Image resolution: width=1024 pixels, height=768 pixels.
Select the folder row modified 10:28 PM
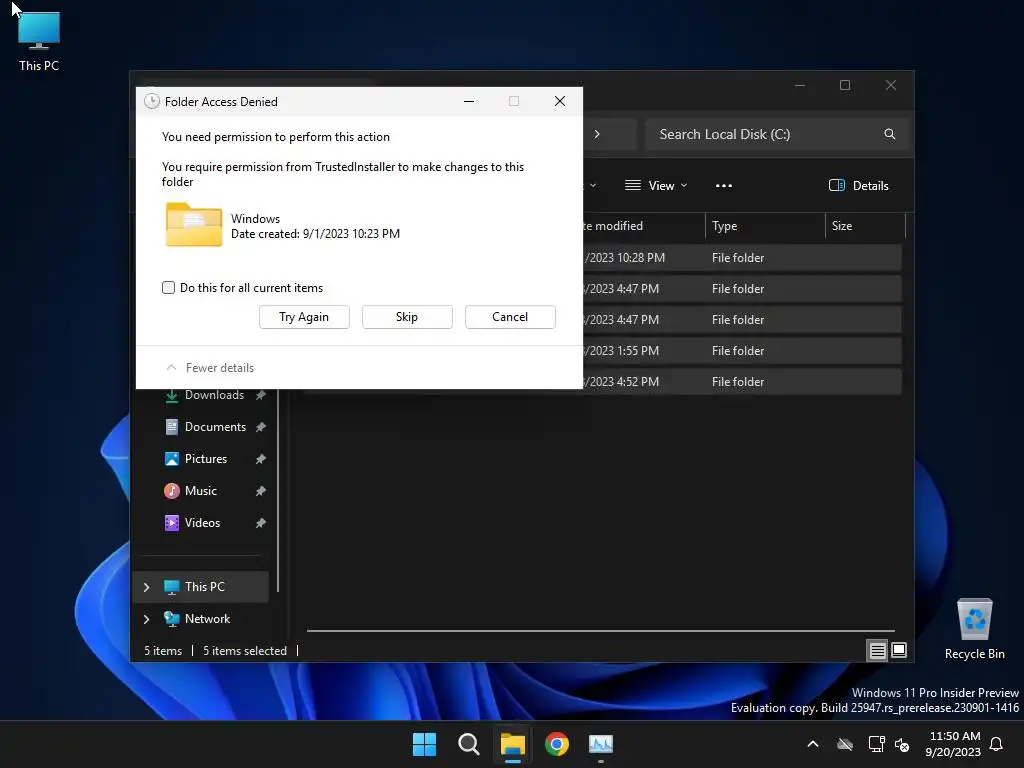click(741, 257)
